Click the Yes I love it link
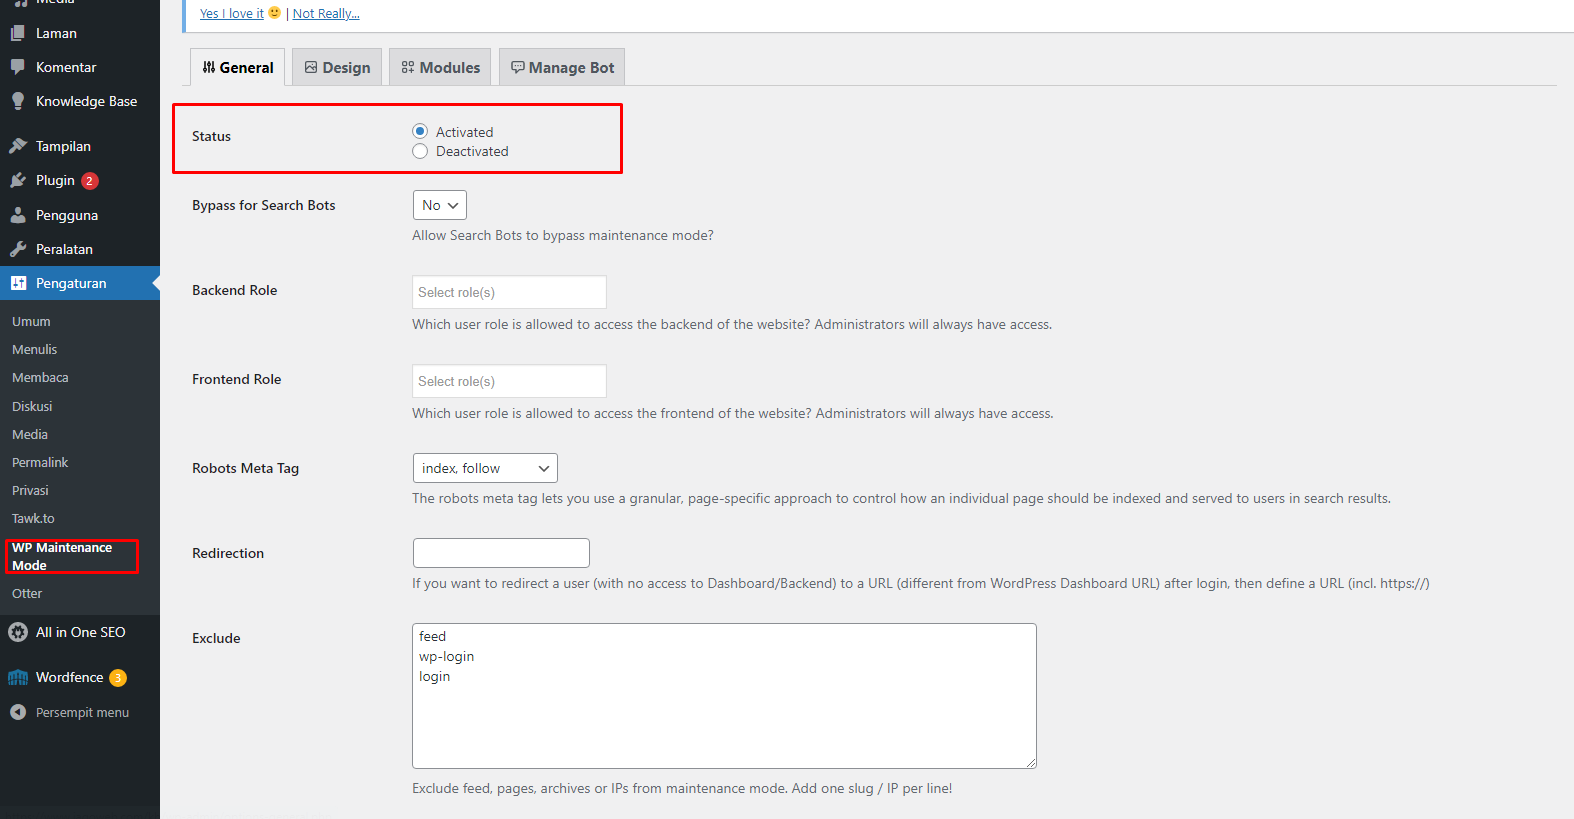This screenshot has height=819, width=1574. (232, 13)
